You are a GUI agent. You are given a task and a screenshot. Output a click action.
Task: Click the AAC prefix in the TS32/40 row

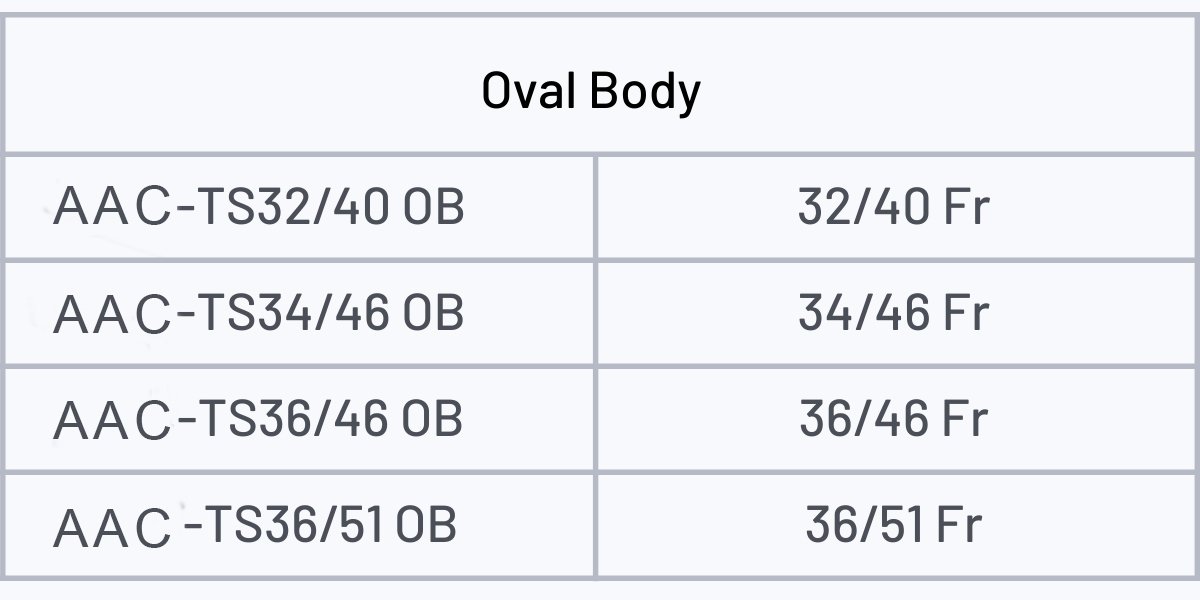[113, 208]
